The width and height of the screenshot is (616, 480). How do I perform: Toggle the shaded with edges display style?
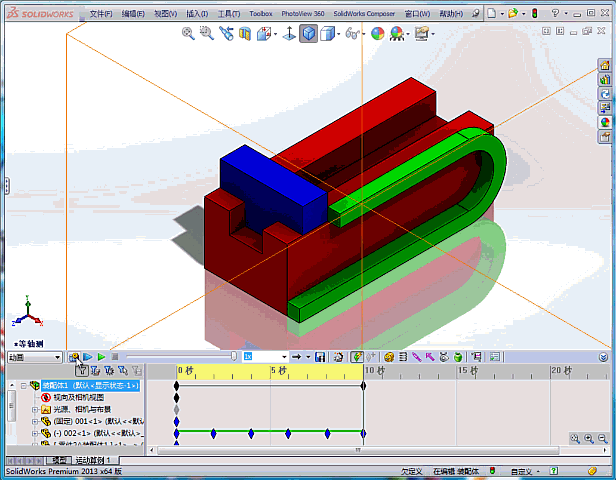coord(309,33)
